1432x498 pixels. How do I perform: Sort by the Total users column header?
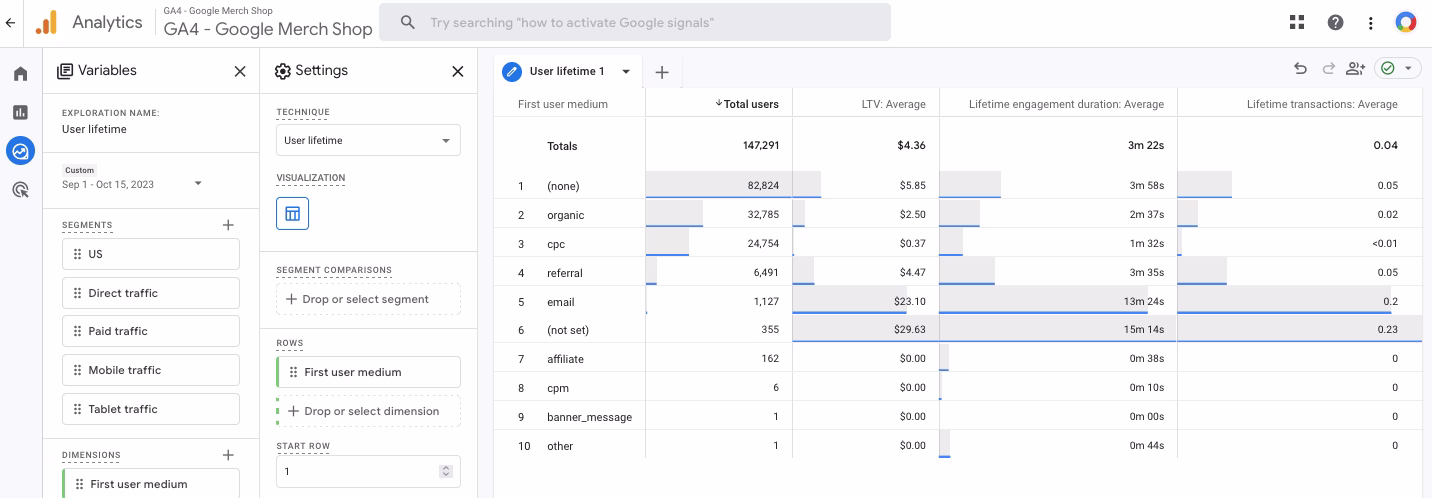pyautogui.click(x=750, y=104)
